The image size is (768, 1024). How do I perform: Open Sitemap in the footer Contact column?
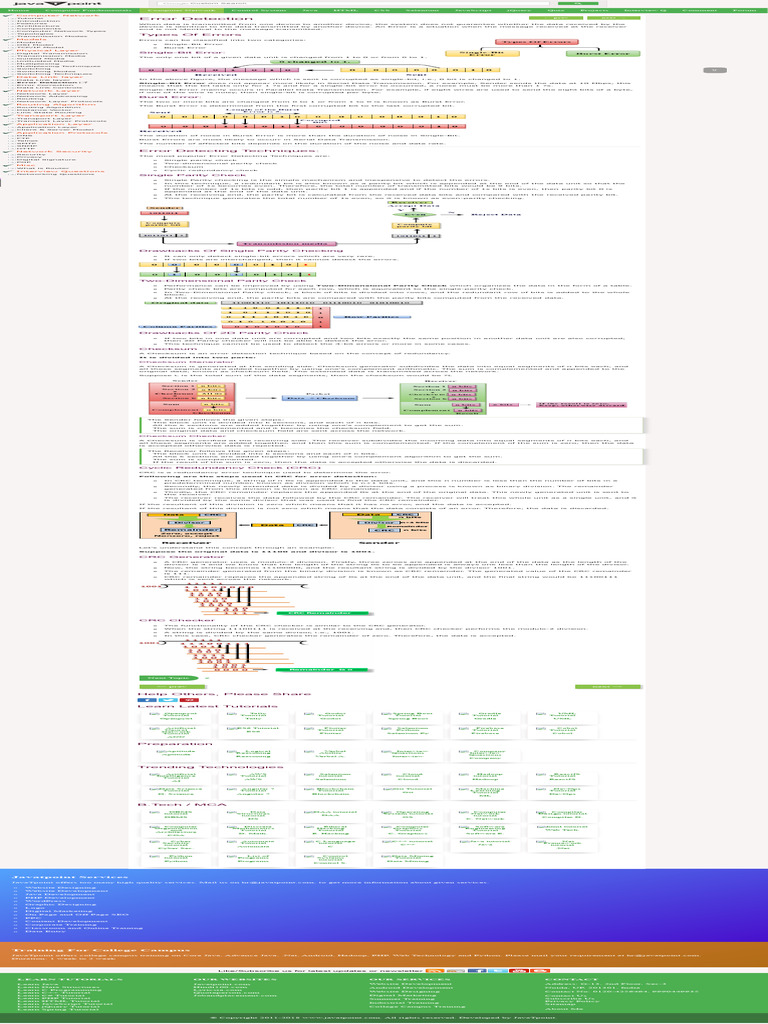(x=560, y=1004)
